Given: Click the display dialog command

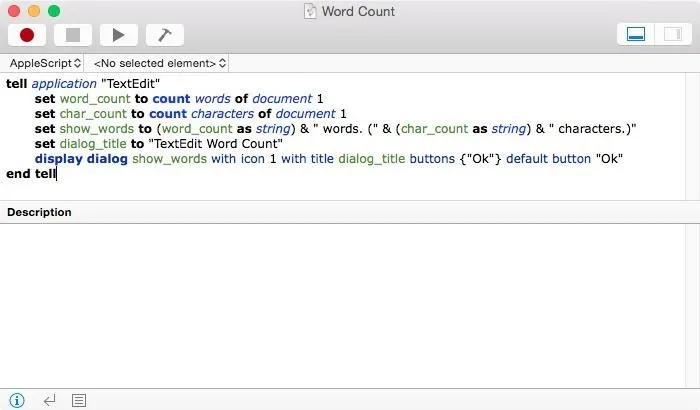Looking at the screenshot, I should (x=81, y=159).
